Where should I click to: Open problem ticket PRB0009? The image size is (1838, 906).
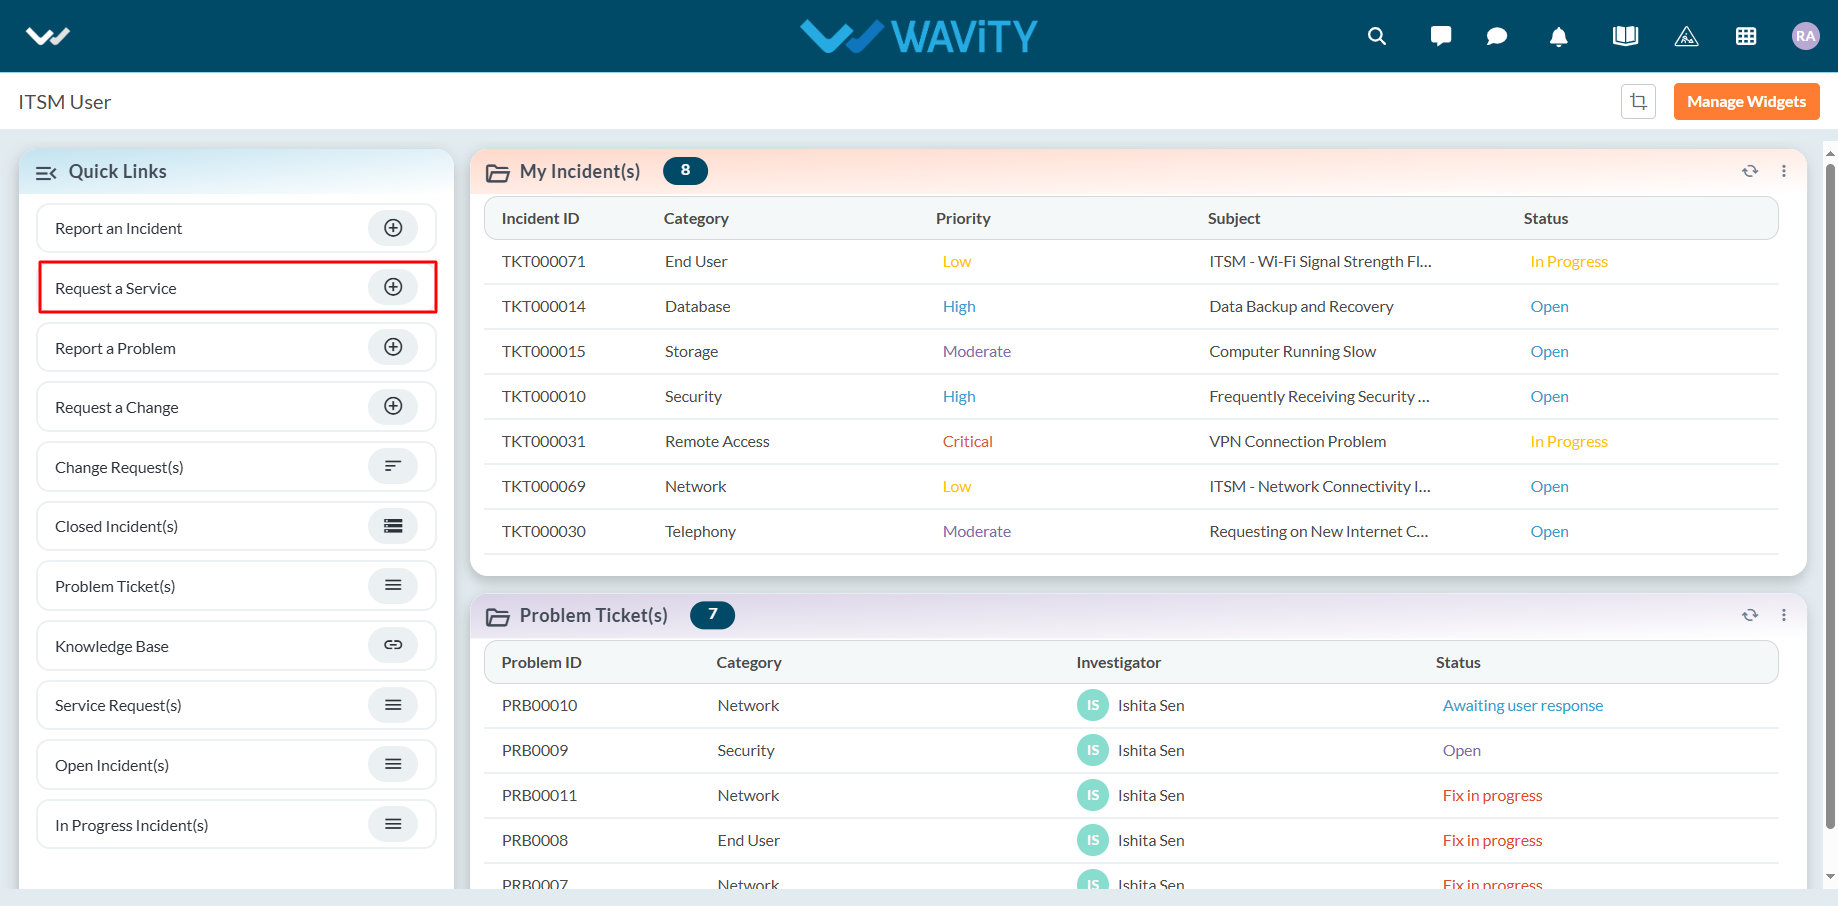click(535, 750)
